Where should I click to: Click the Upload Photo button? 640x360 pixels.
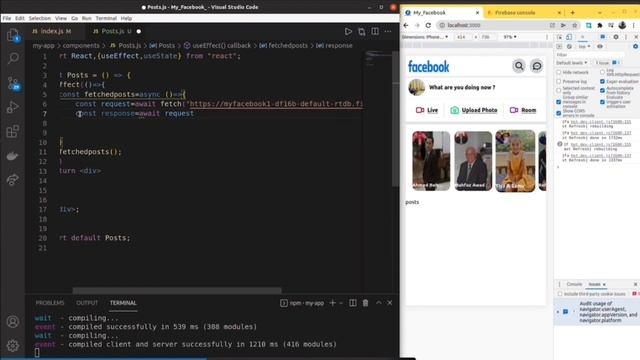pyautogui.click(x=474, y=110)
